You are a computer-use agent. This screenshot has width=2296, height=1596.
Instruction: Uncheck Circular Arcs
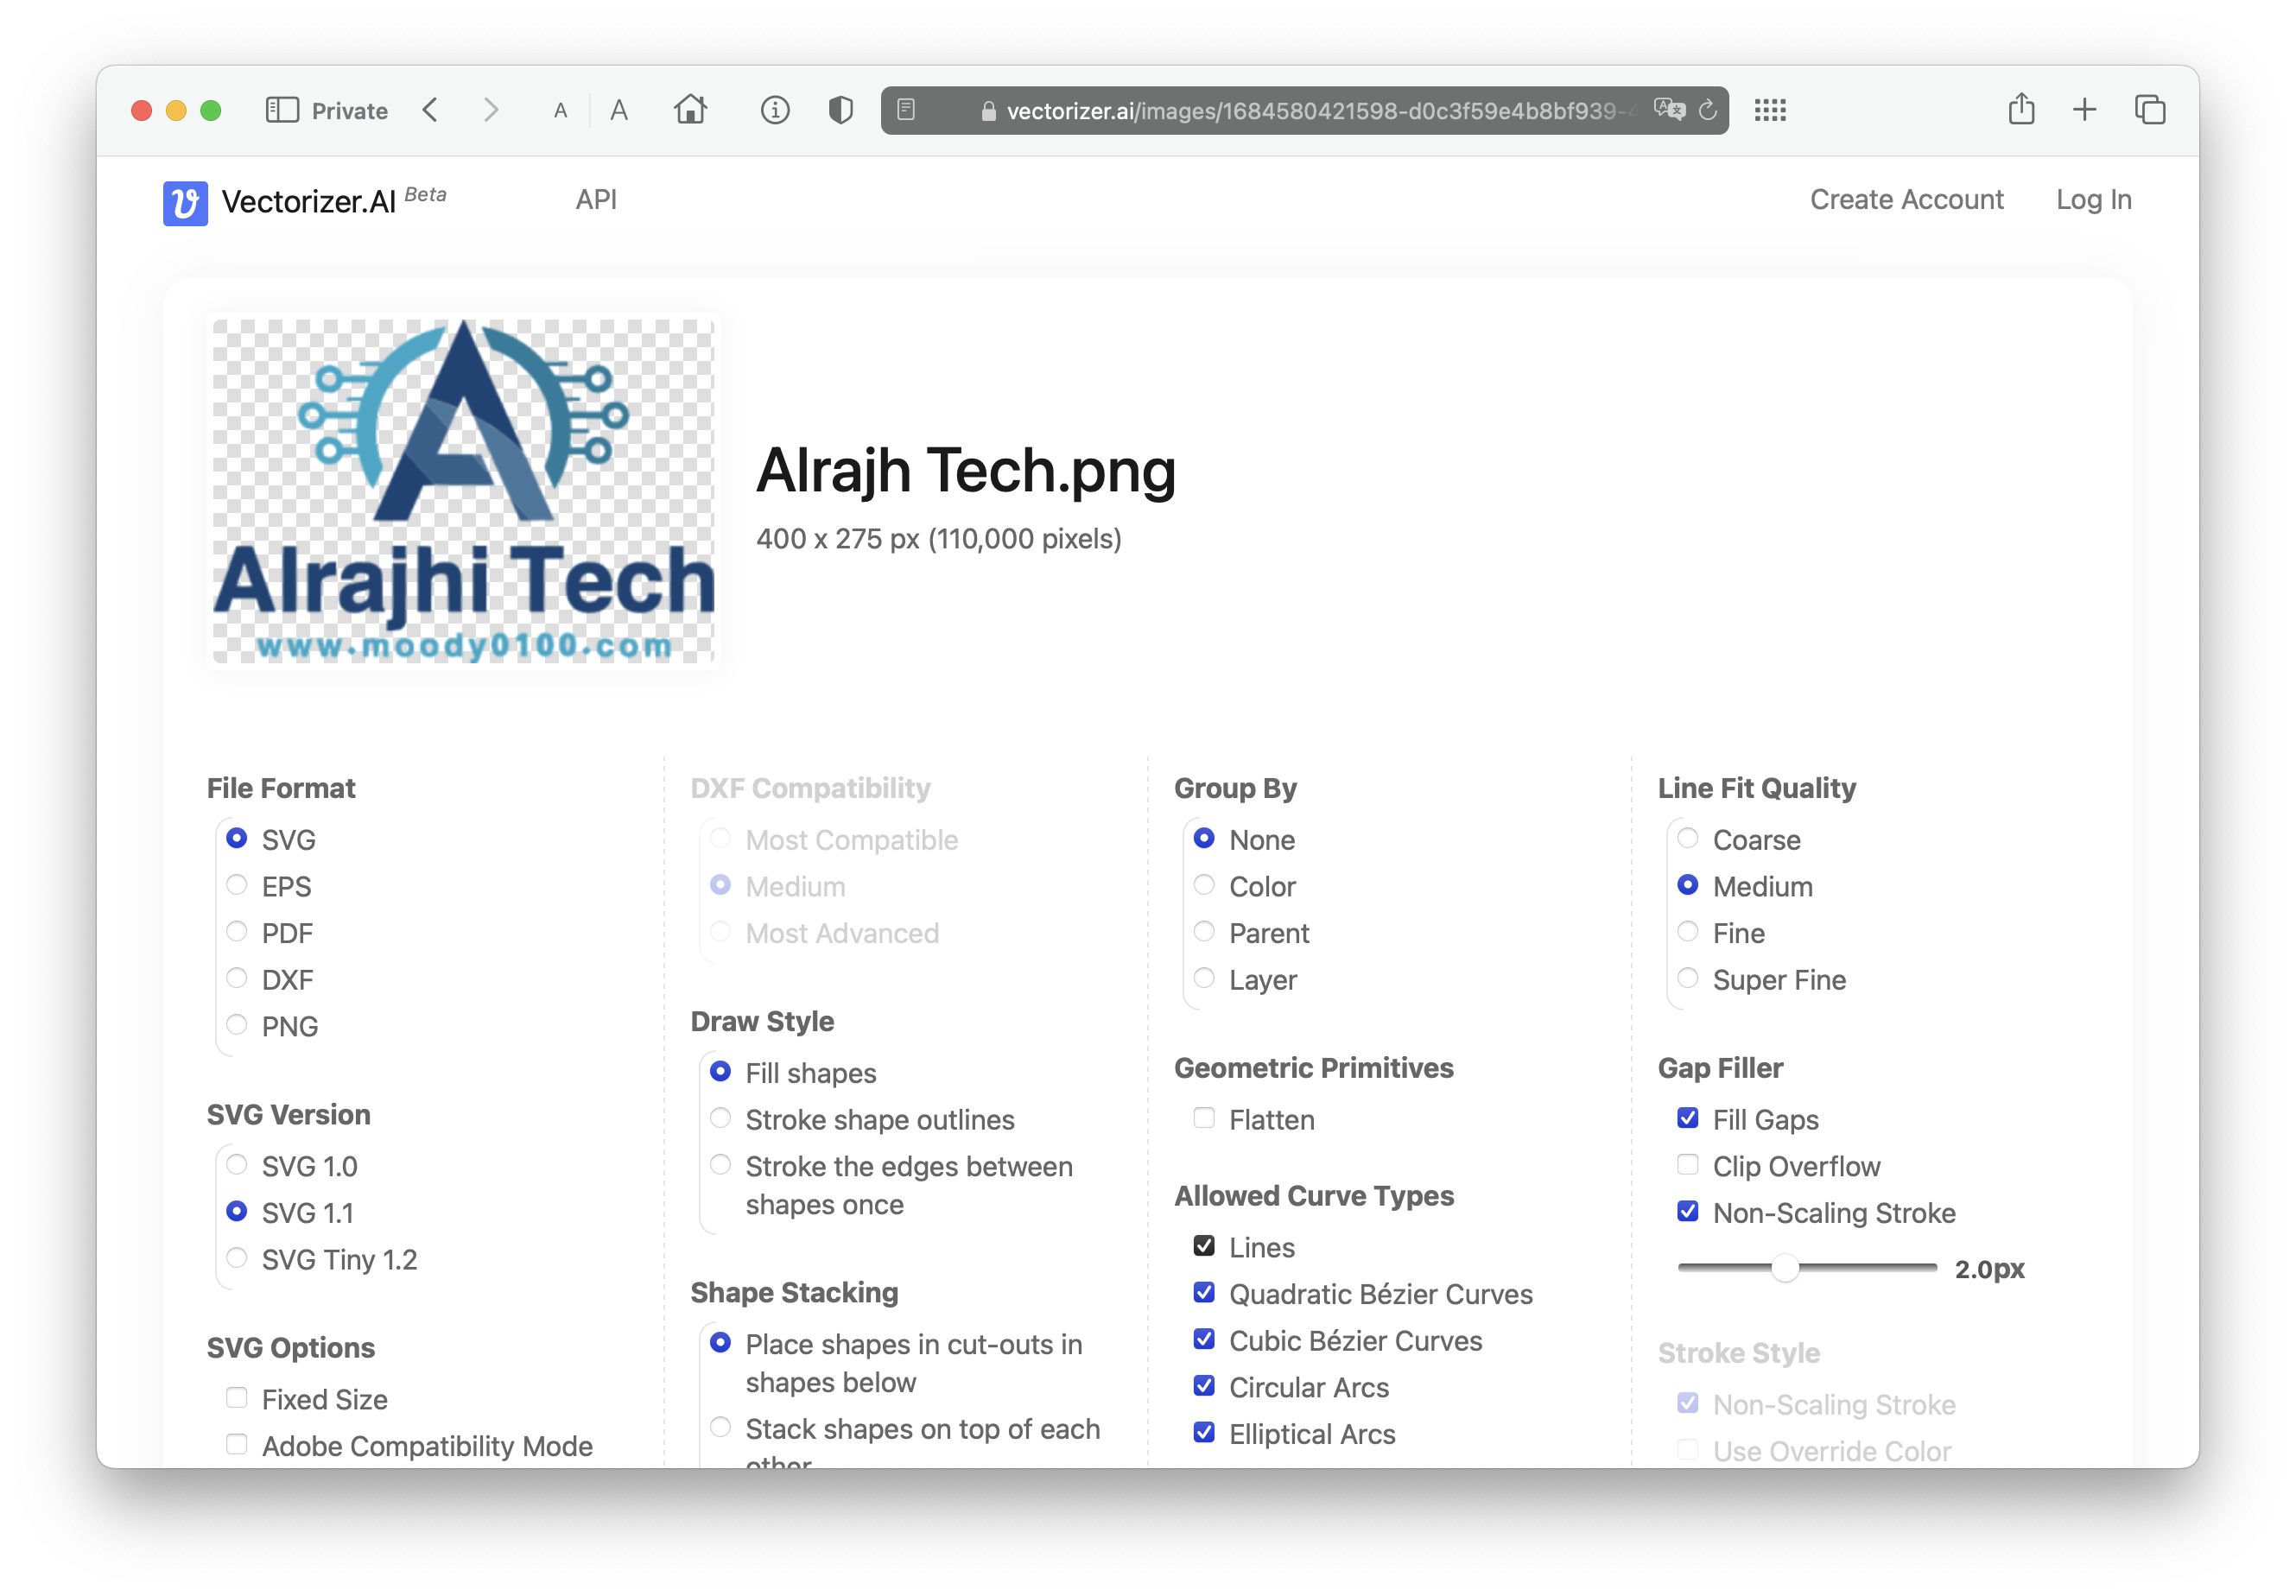pyautogui.click(x=1204, y=1386)
